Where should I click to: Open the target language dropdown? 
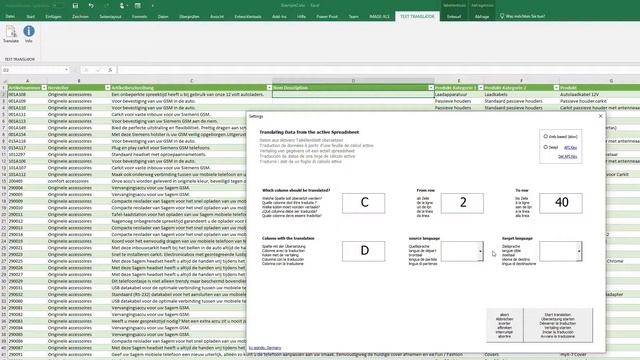[579, 251]
